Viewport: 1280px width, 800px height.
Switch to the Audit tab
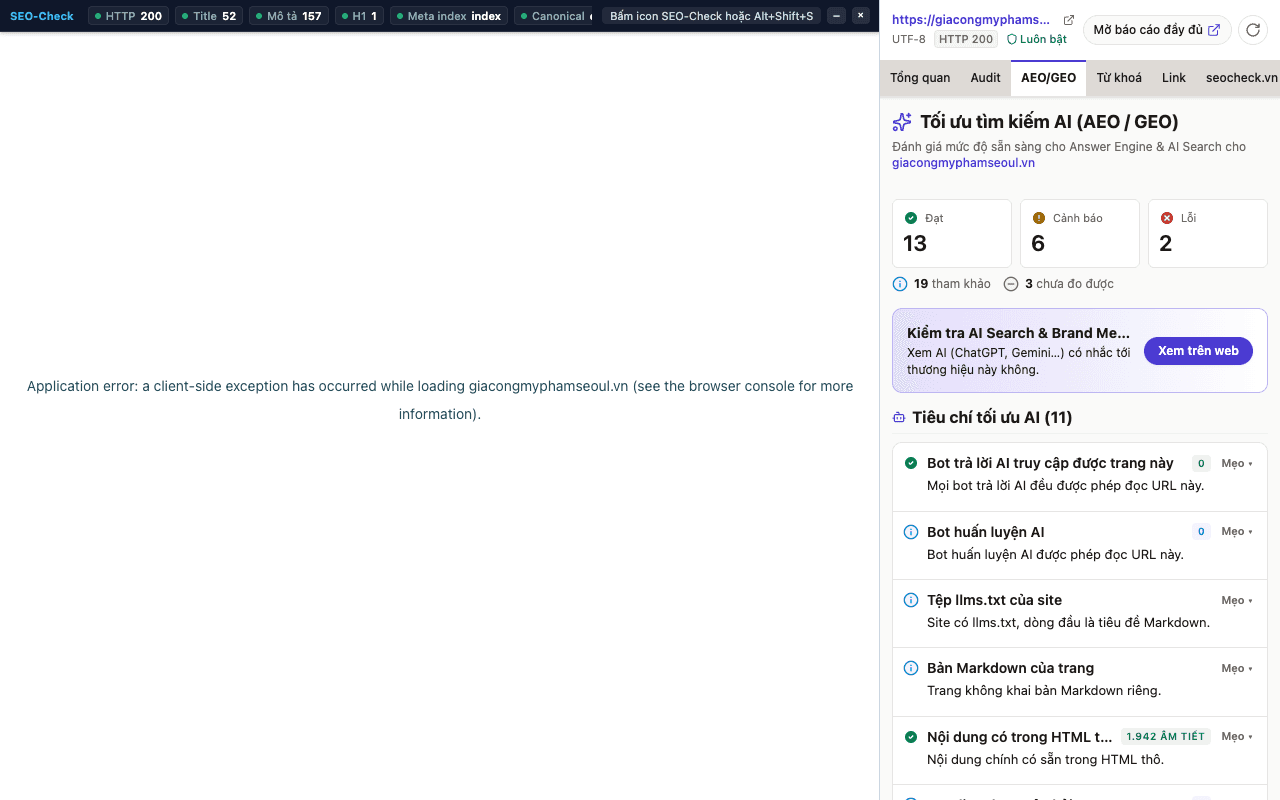coord(985,78)
